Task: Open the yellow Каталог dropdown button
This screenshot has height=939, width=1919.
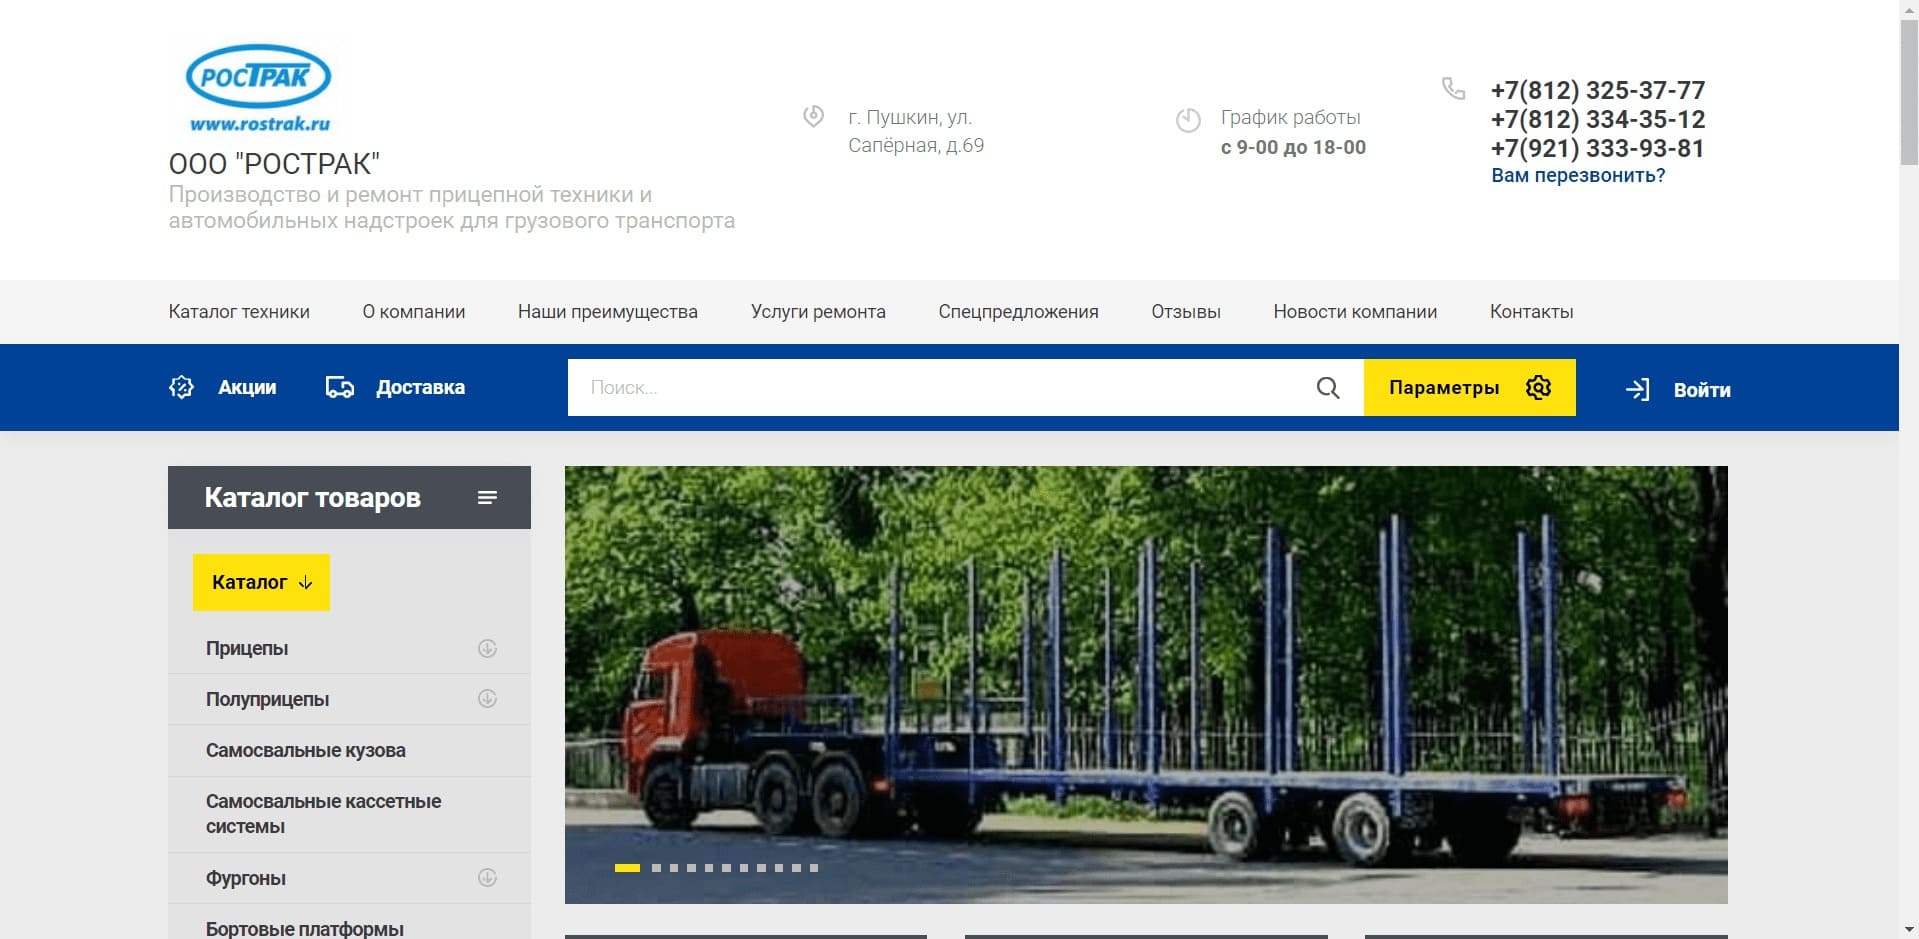Action: point(261,582)
